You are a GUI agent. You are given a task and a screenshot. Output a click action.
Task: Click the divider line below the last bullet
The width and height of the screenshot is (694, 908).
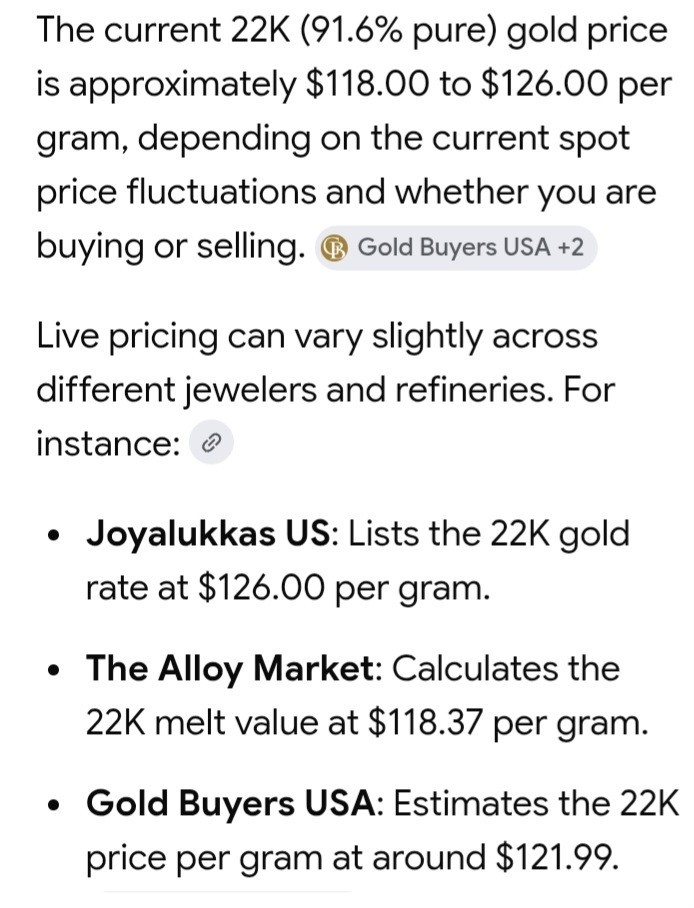click(x=228, y=892)
